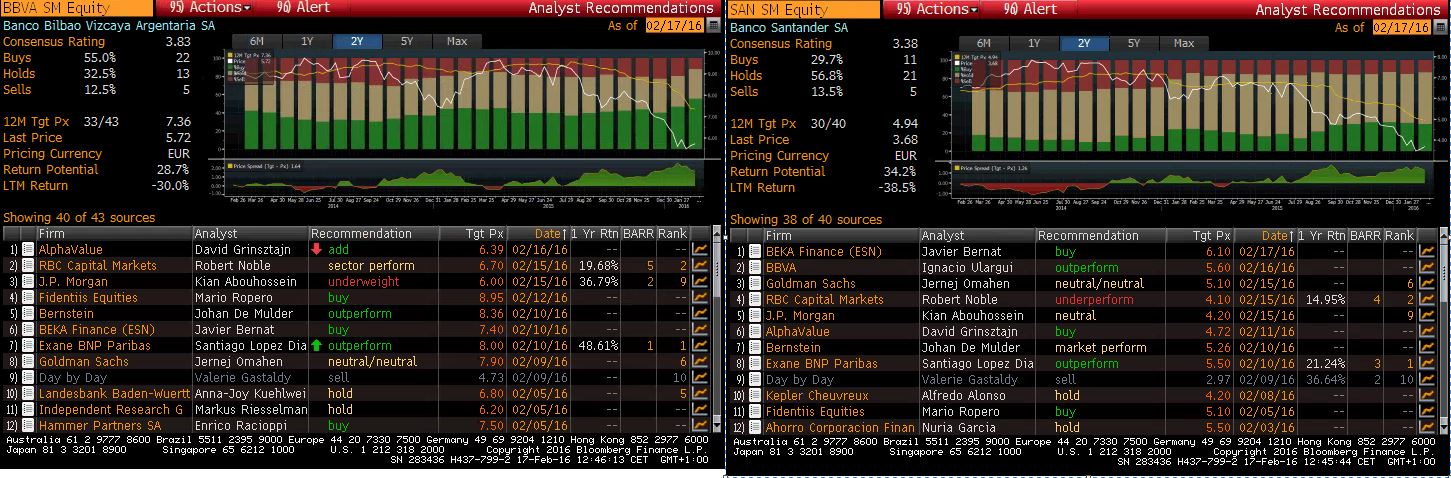Open Hammer Partners SA document icon, BBVA window

pos(28,426)
